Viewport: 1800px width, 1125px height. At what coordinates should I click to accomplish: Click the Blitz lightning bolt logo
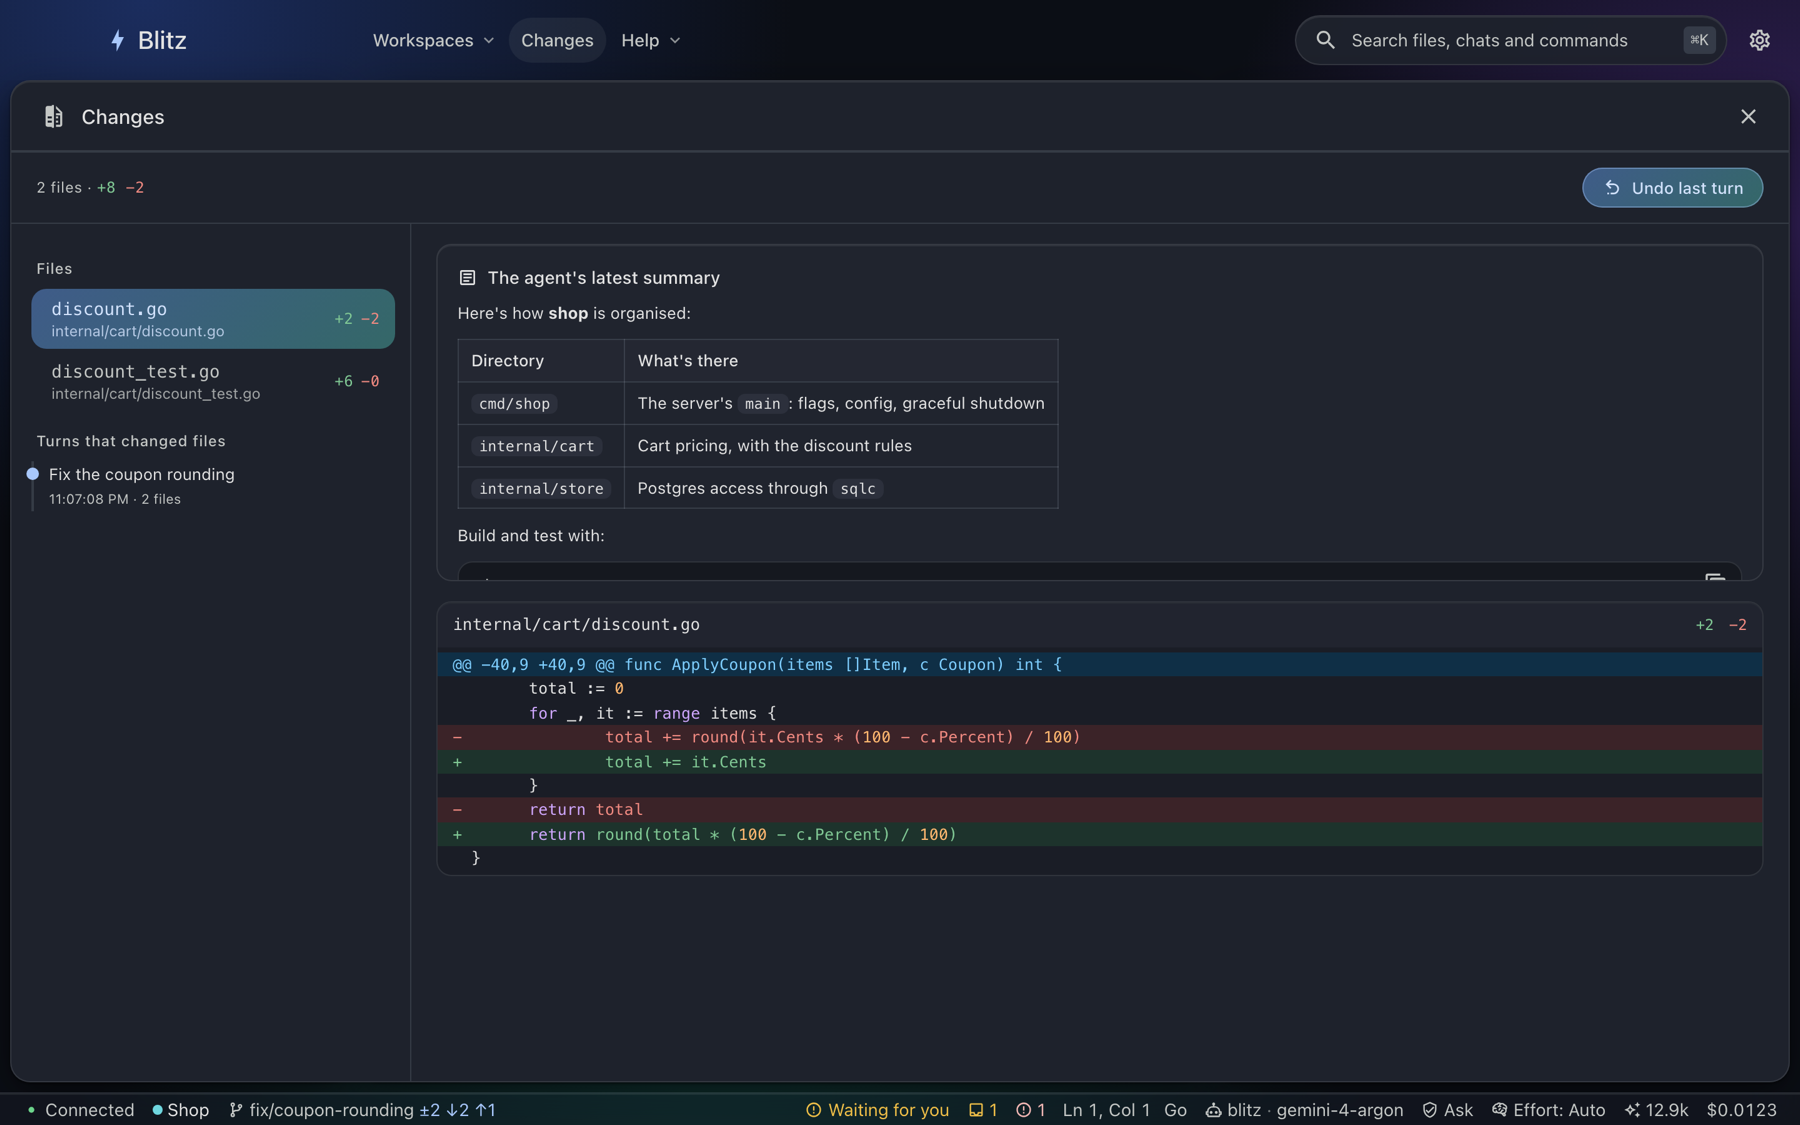(x=117, y=40)
